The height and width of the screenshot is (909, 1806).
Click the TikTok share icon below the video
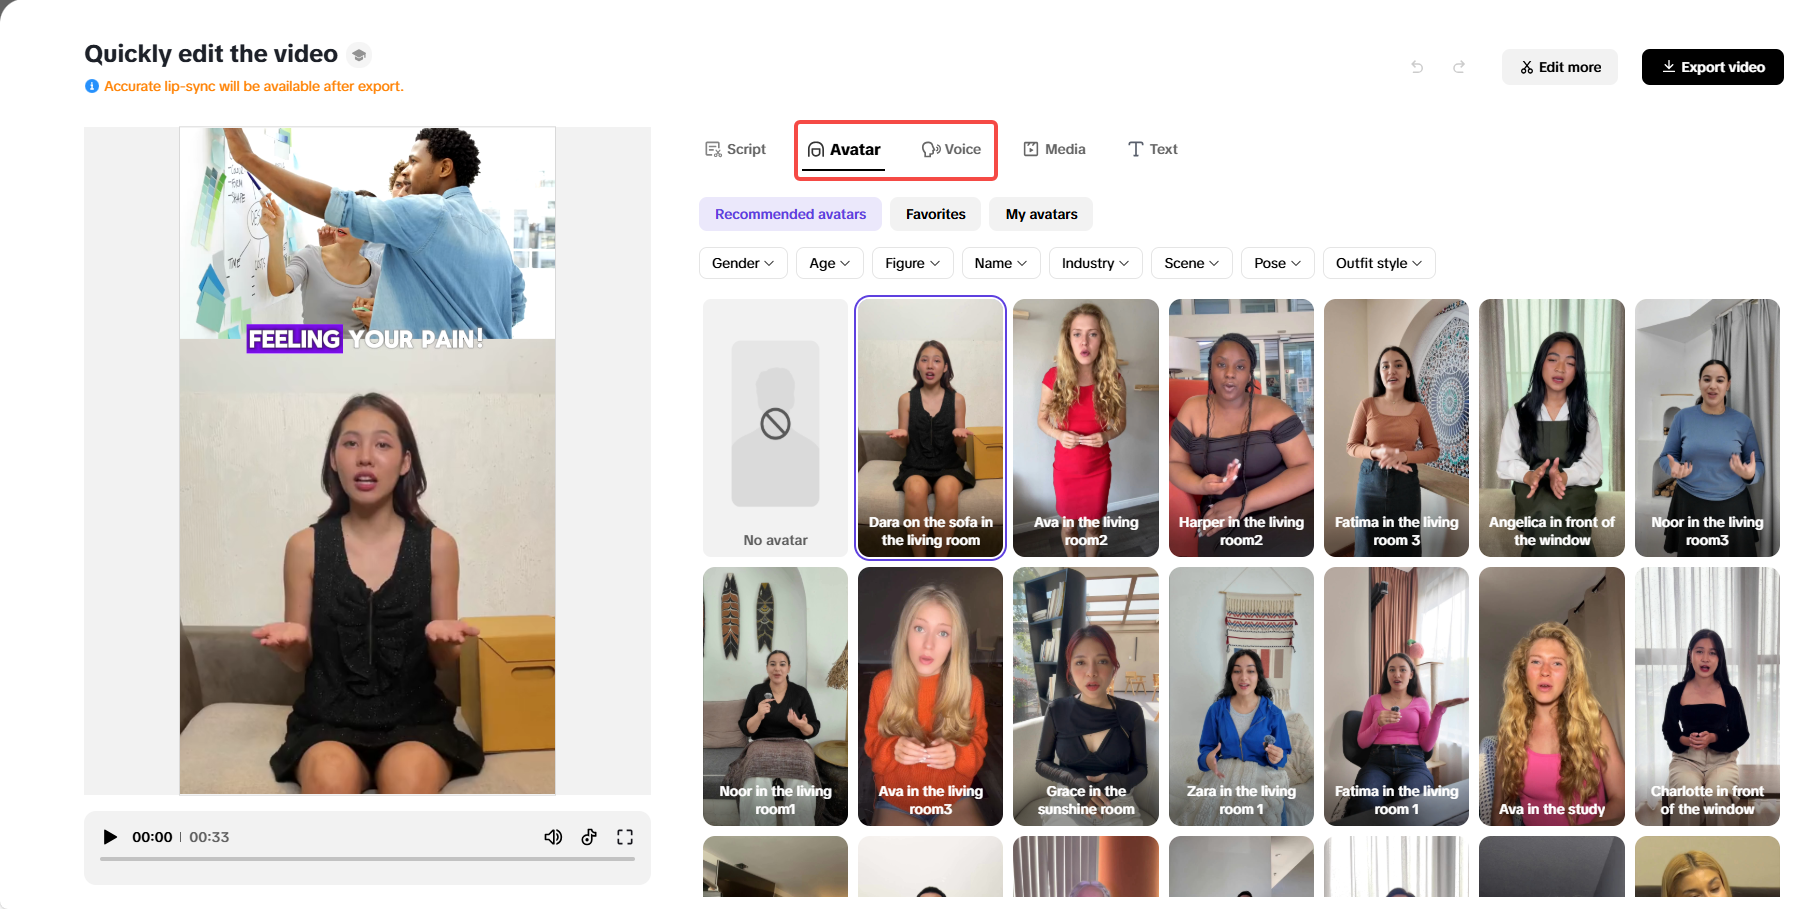point(589,837)
